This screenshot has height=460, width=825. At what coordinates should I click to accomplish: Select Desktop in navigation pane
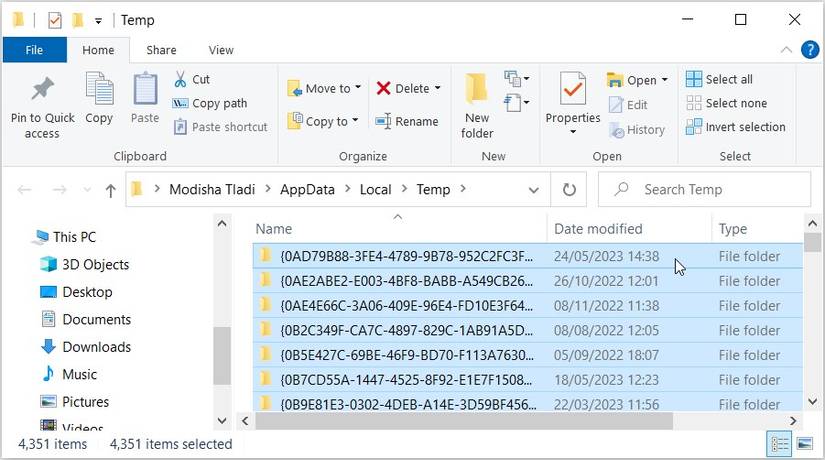point(76,292)
